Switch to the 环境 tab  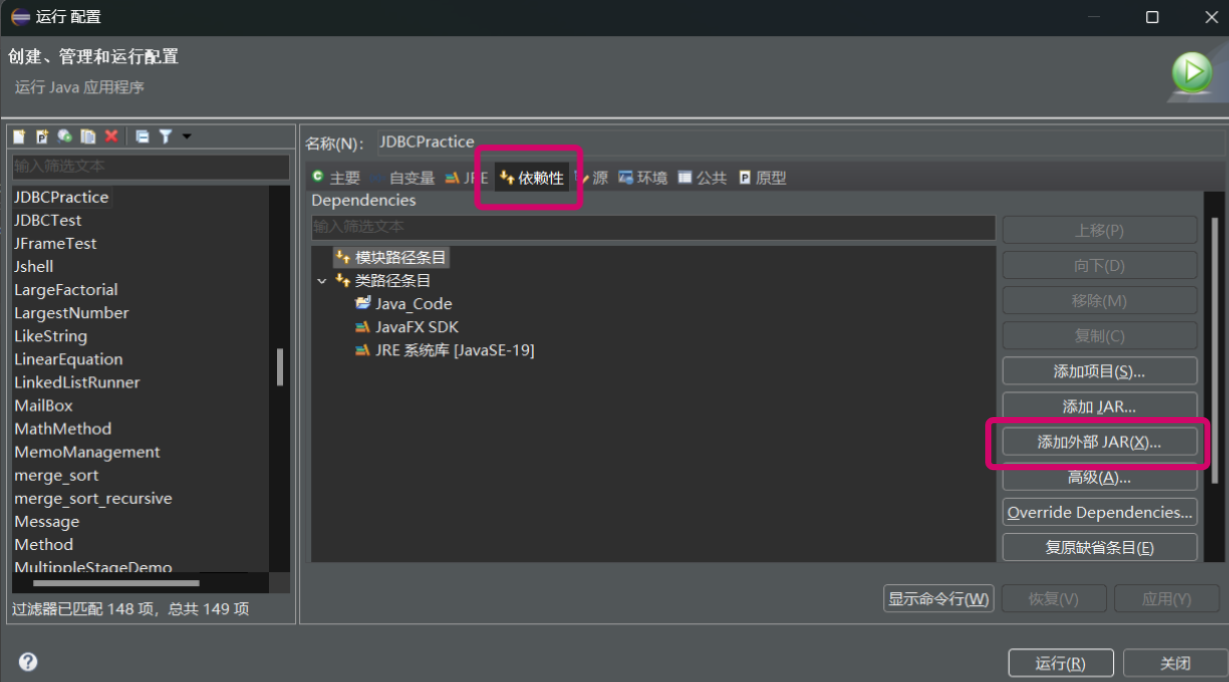[651, 178]
